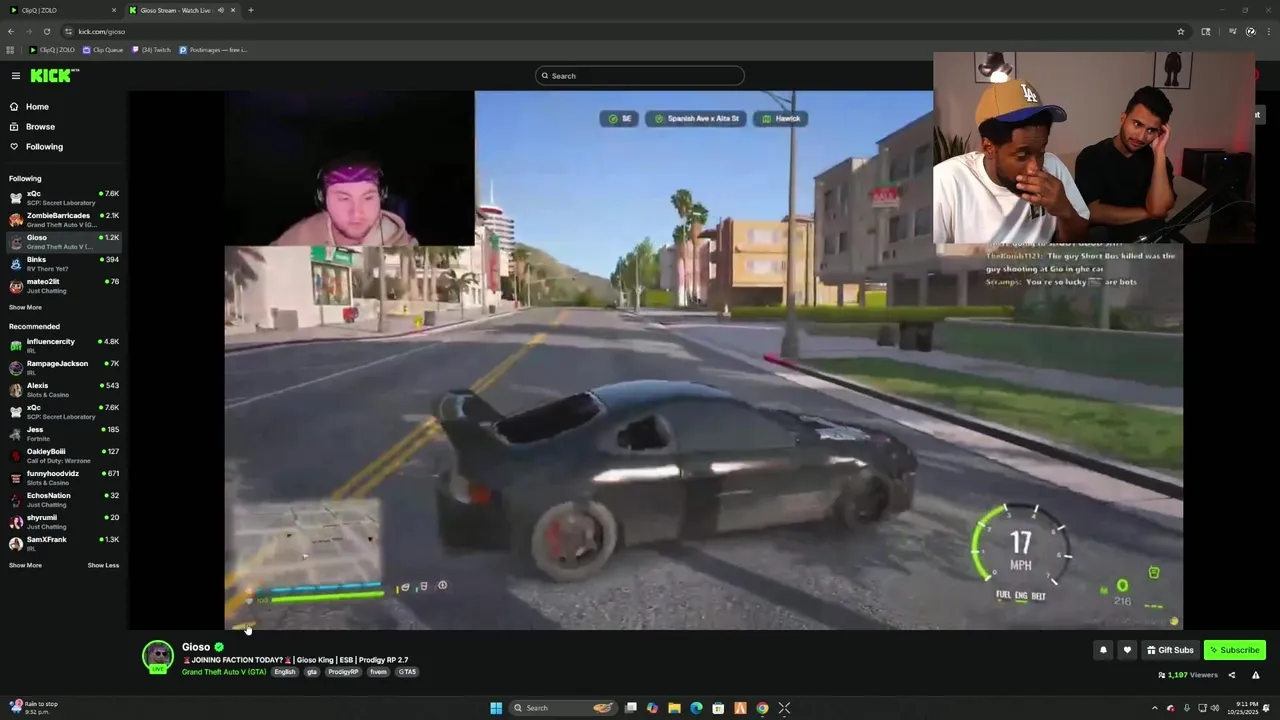Follow channel with the heart icon
This screenshot has height=720, width=1280.
pos(1127,650)
